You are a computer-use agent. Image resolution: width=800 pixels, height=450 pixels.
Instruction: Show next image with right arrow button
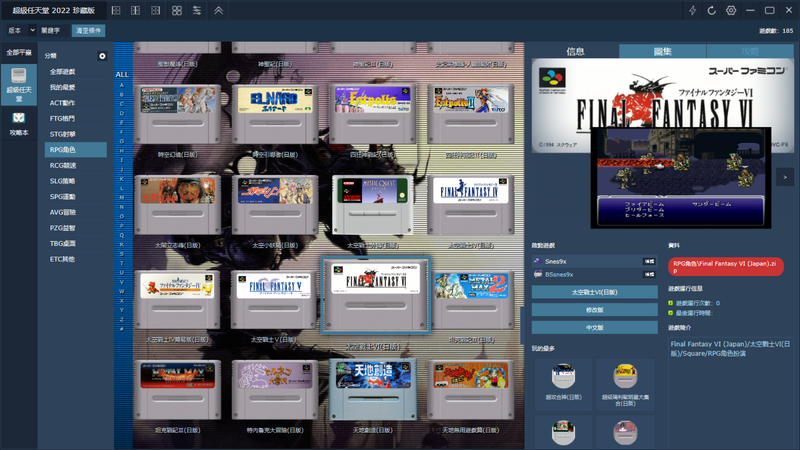(785, 177)
